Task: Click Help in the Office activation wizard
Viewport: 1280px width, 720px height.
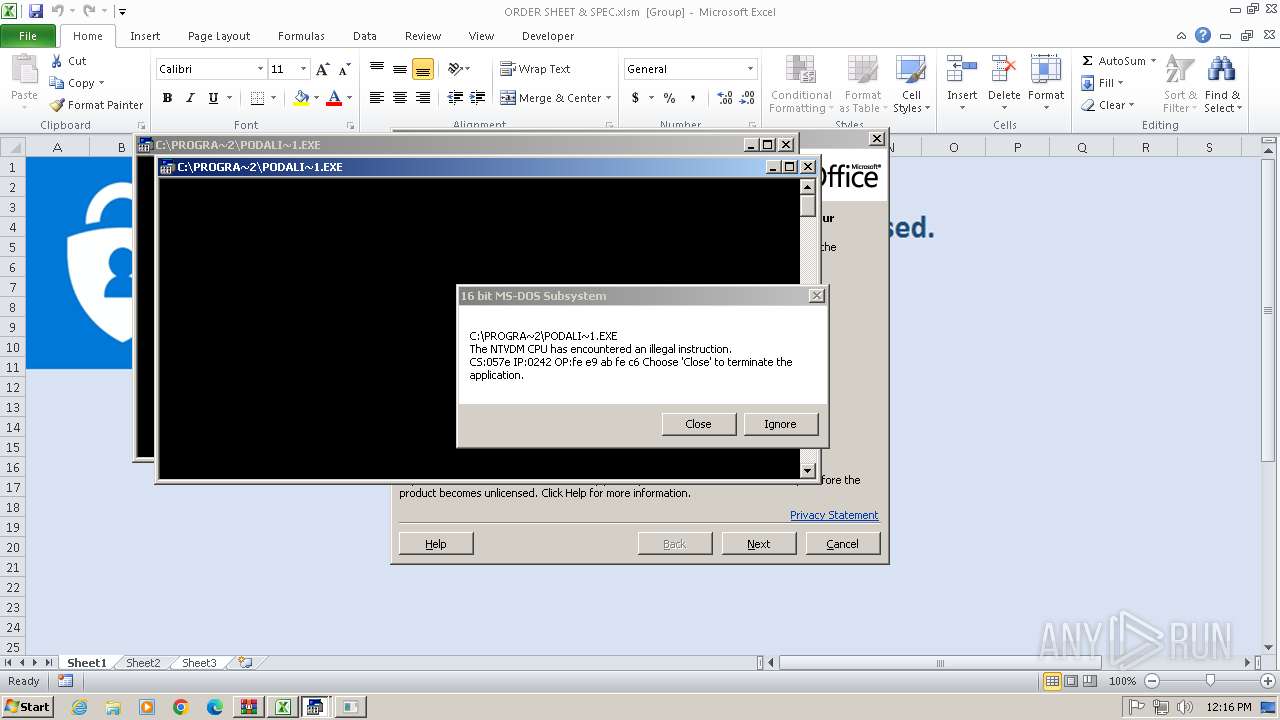Action: click(436, 544)
